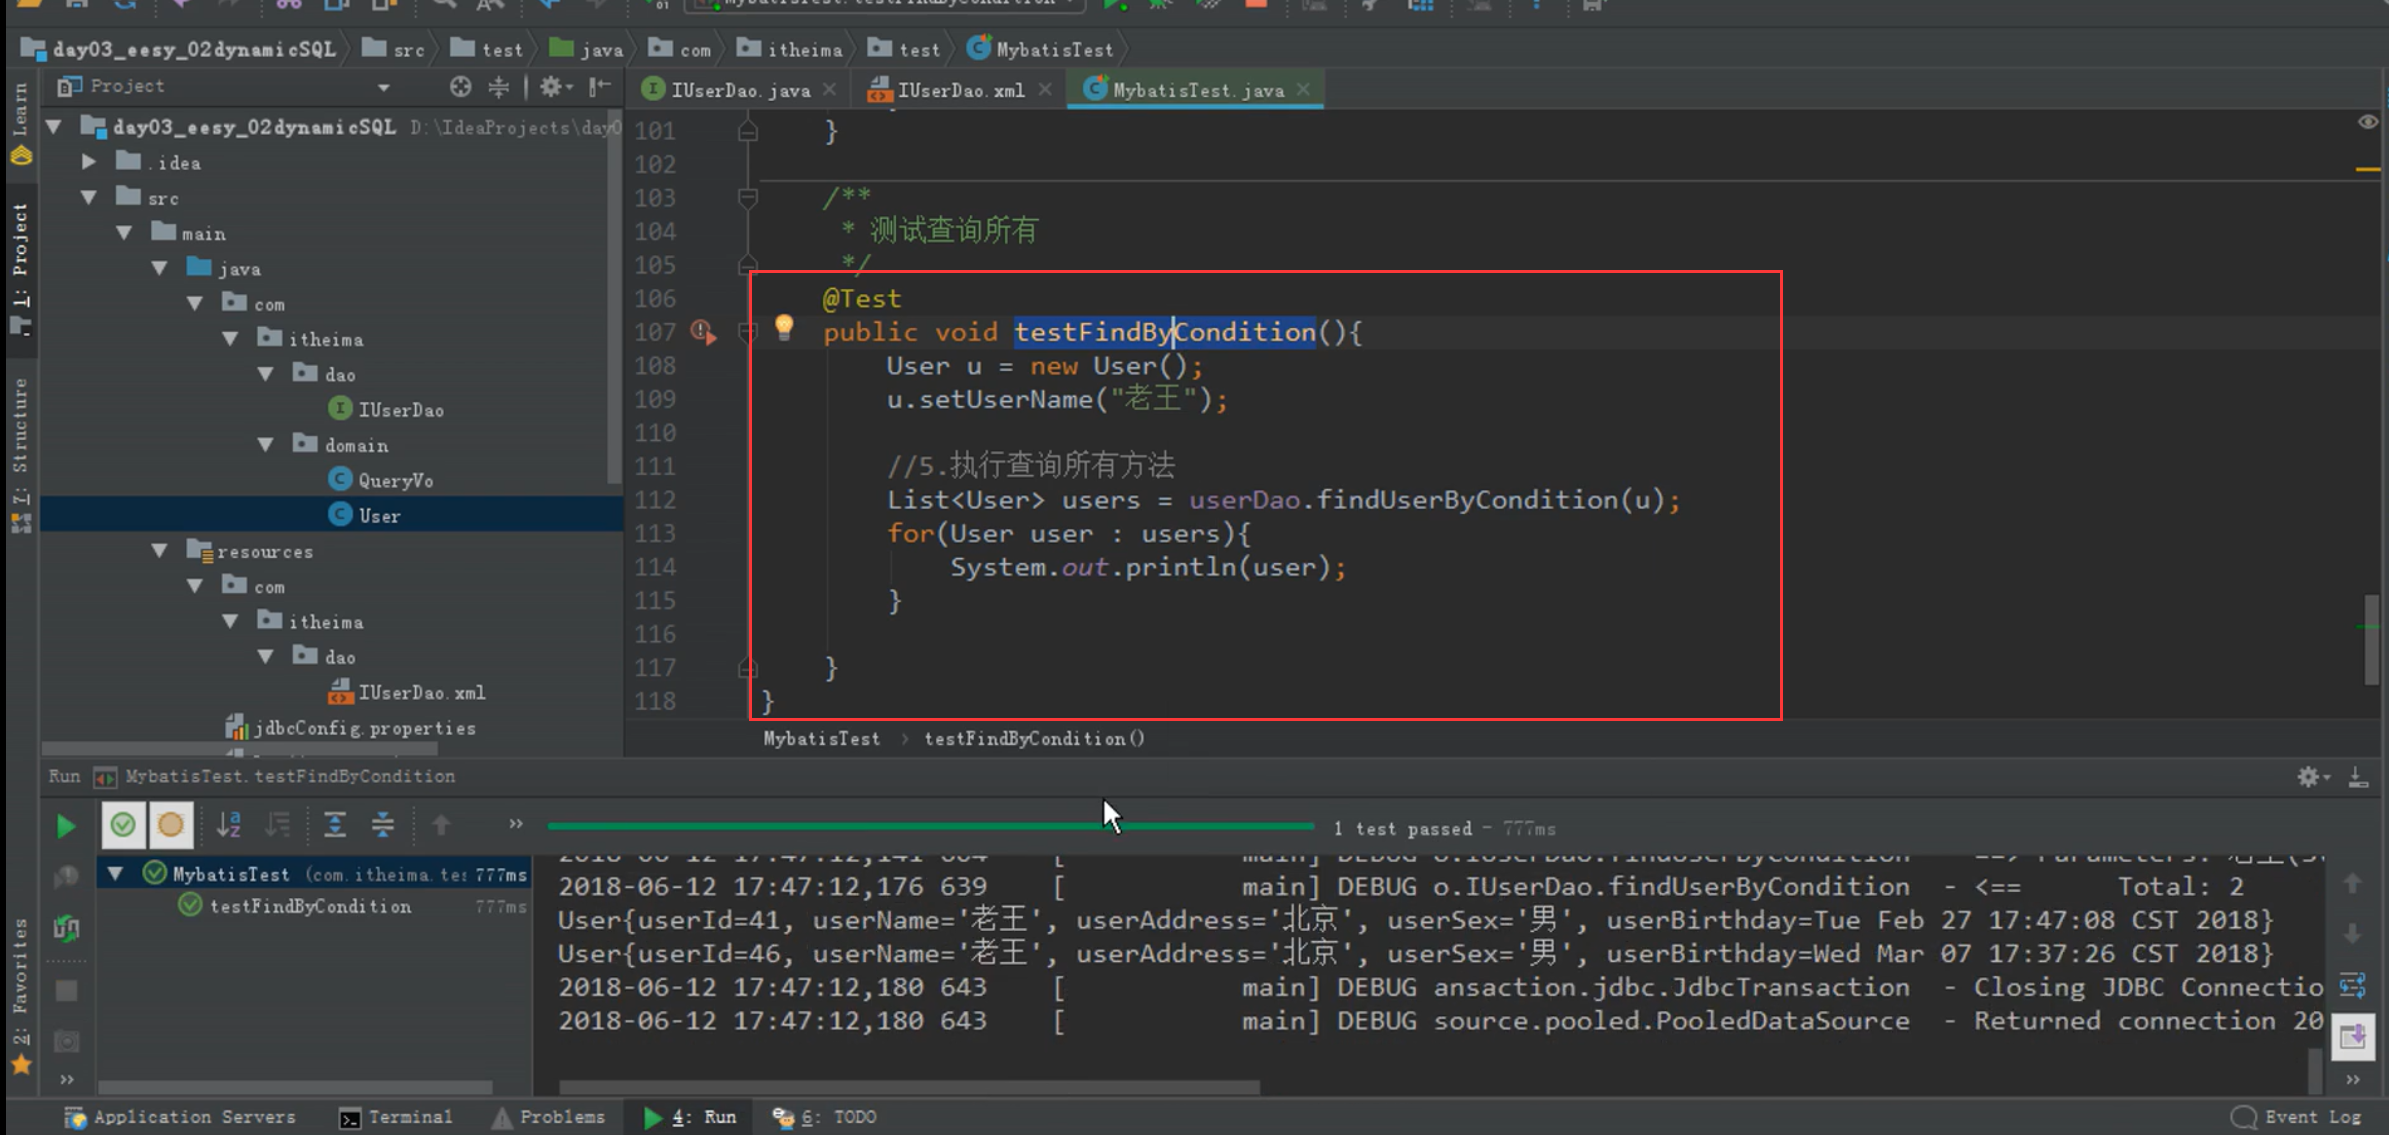Click the sort alphabetically icon in test results
This screenshot has height=1135, width=2389.
(x=228, y=825)
